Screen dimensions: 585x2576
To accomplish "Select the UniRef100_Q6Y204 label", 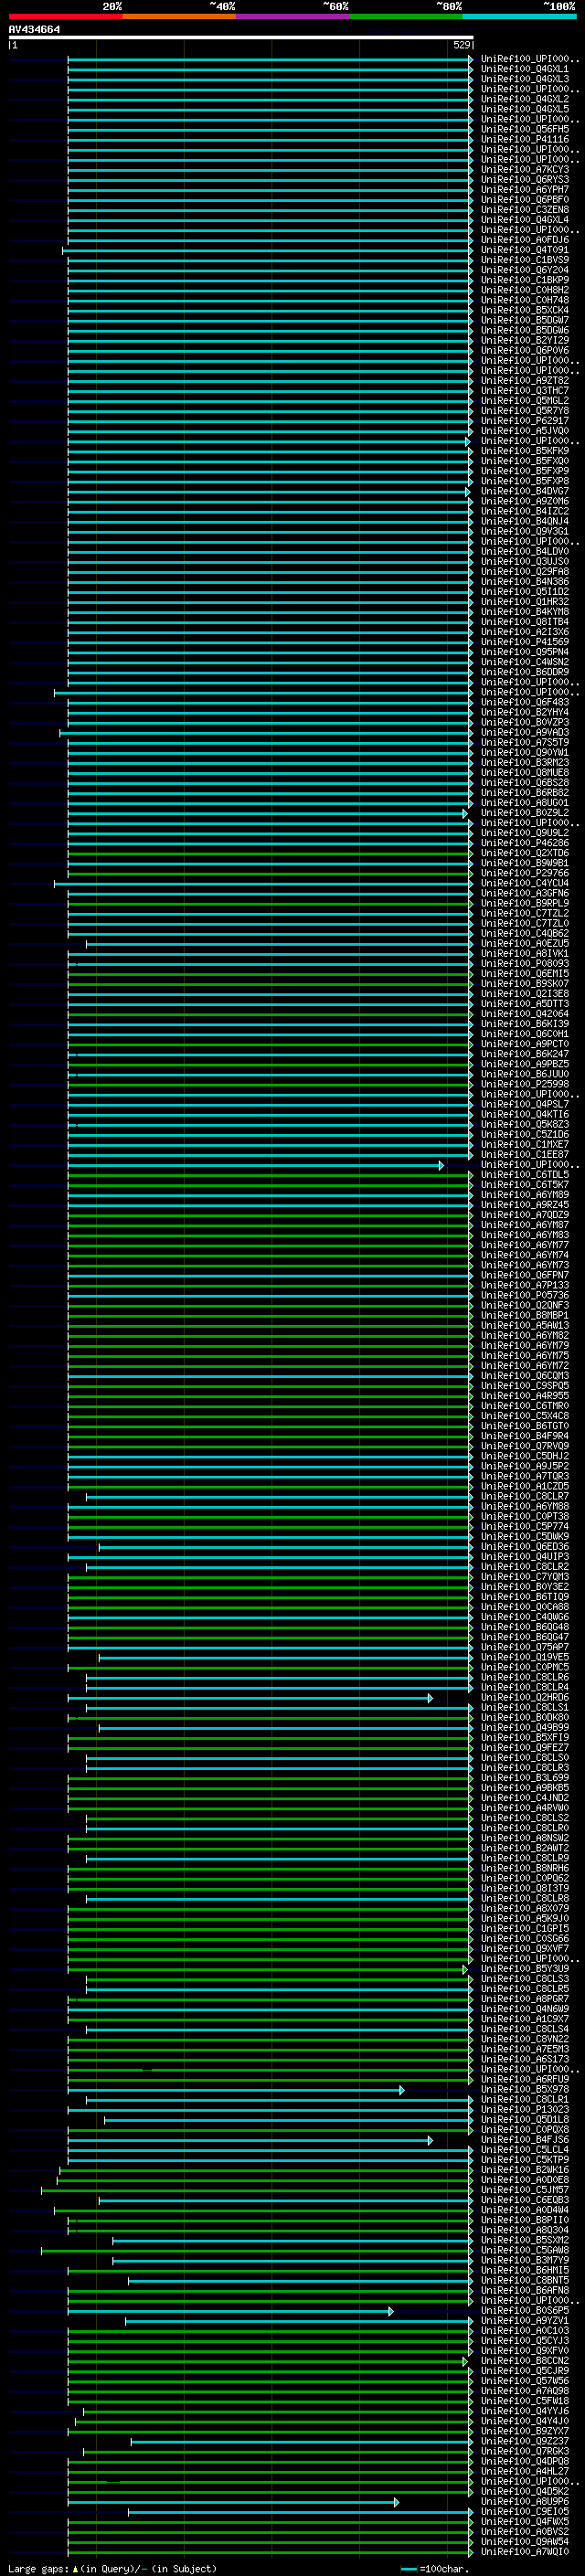I will click(524, 271).
